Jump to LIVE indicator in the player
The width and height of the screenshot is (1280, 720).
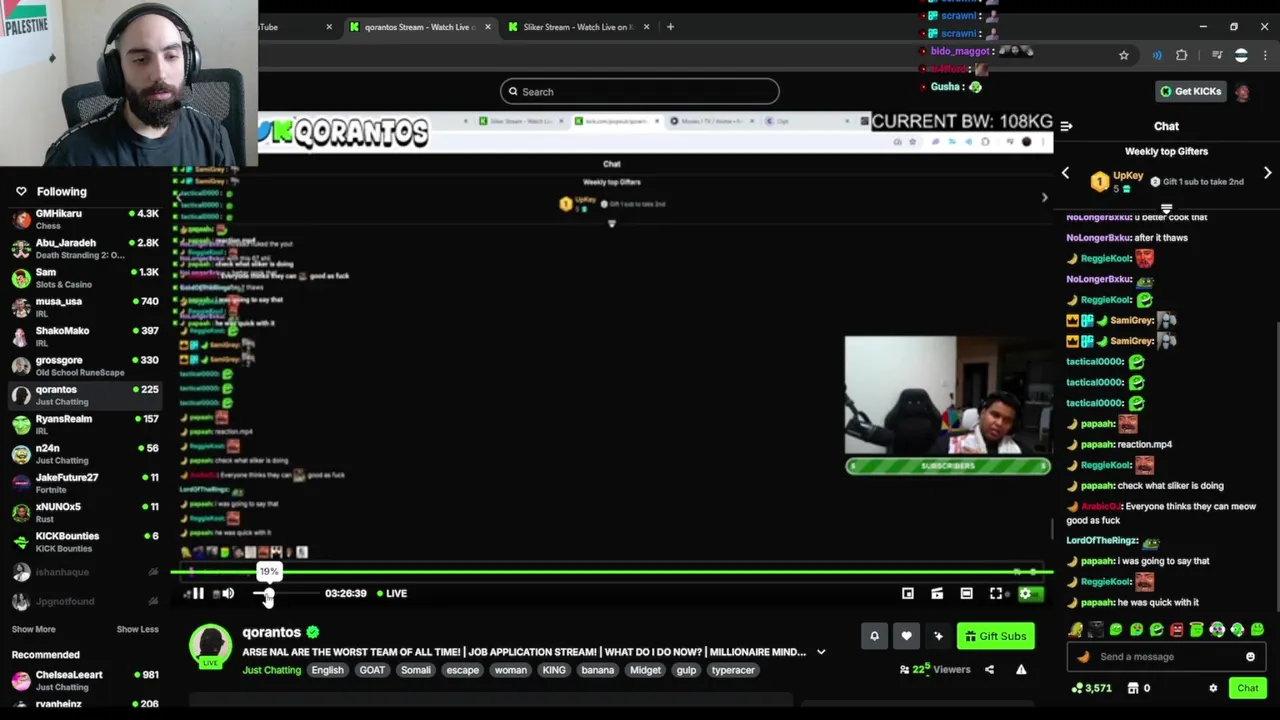click(x=392, y=593)
